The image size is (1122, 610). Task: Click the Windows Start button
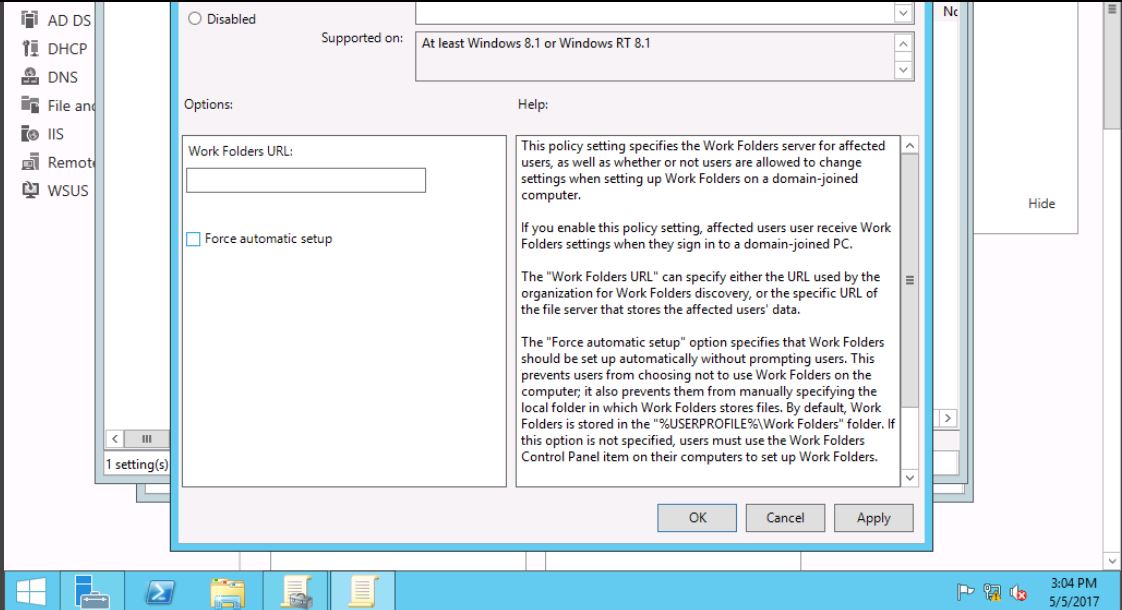(x=30, y=589)
